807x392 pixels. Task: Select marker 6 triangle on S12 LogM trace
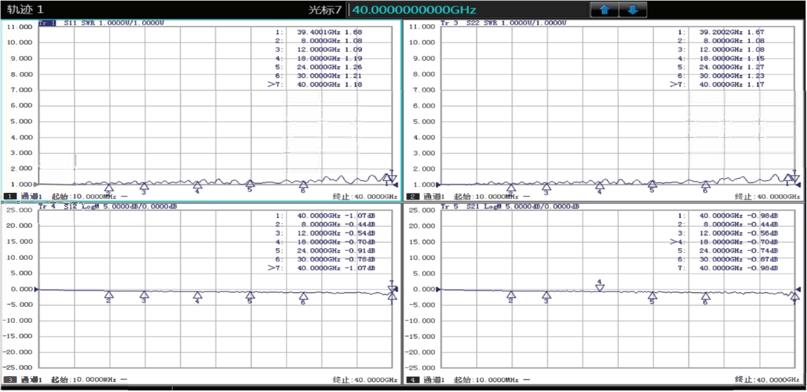coord(303,297)
